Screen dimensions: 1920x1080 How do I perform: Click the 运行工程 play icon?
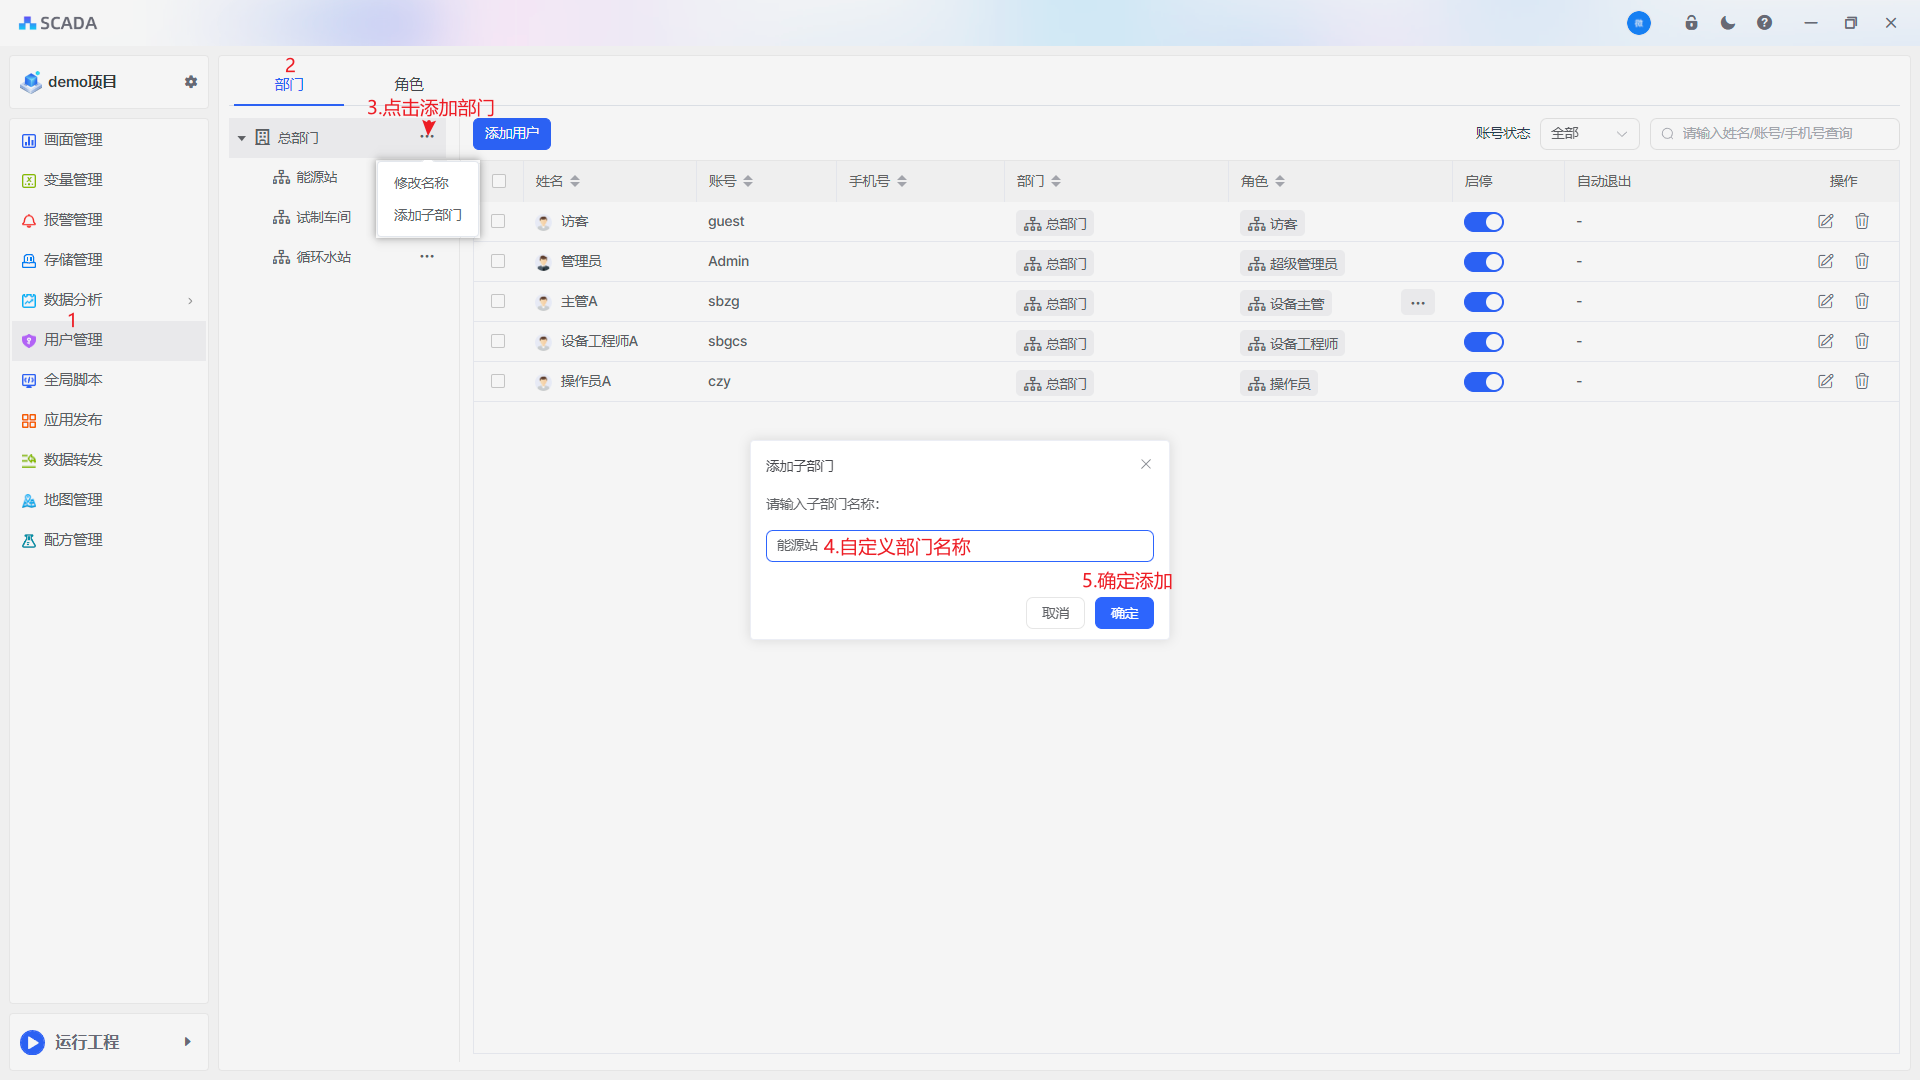click(x=33, y=1042)
